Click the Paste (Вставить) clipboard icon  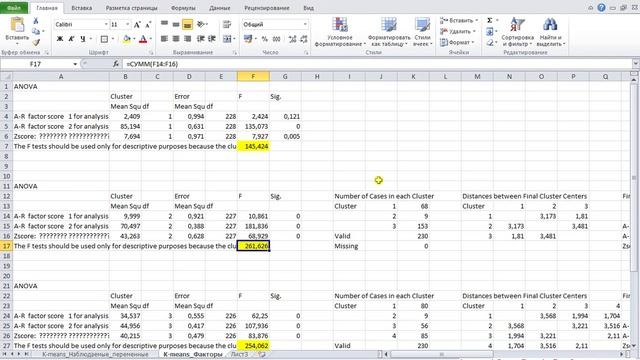pyautogui.click(x=17, y=24)
